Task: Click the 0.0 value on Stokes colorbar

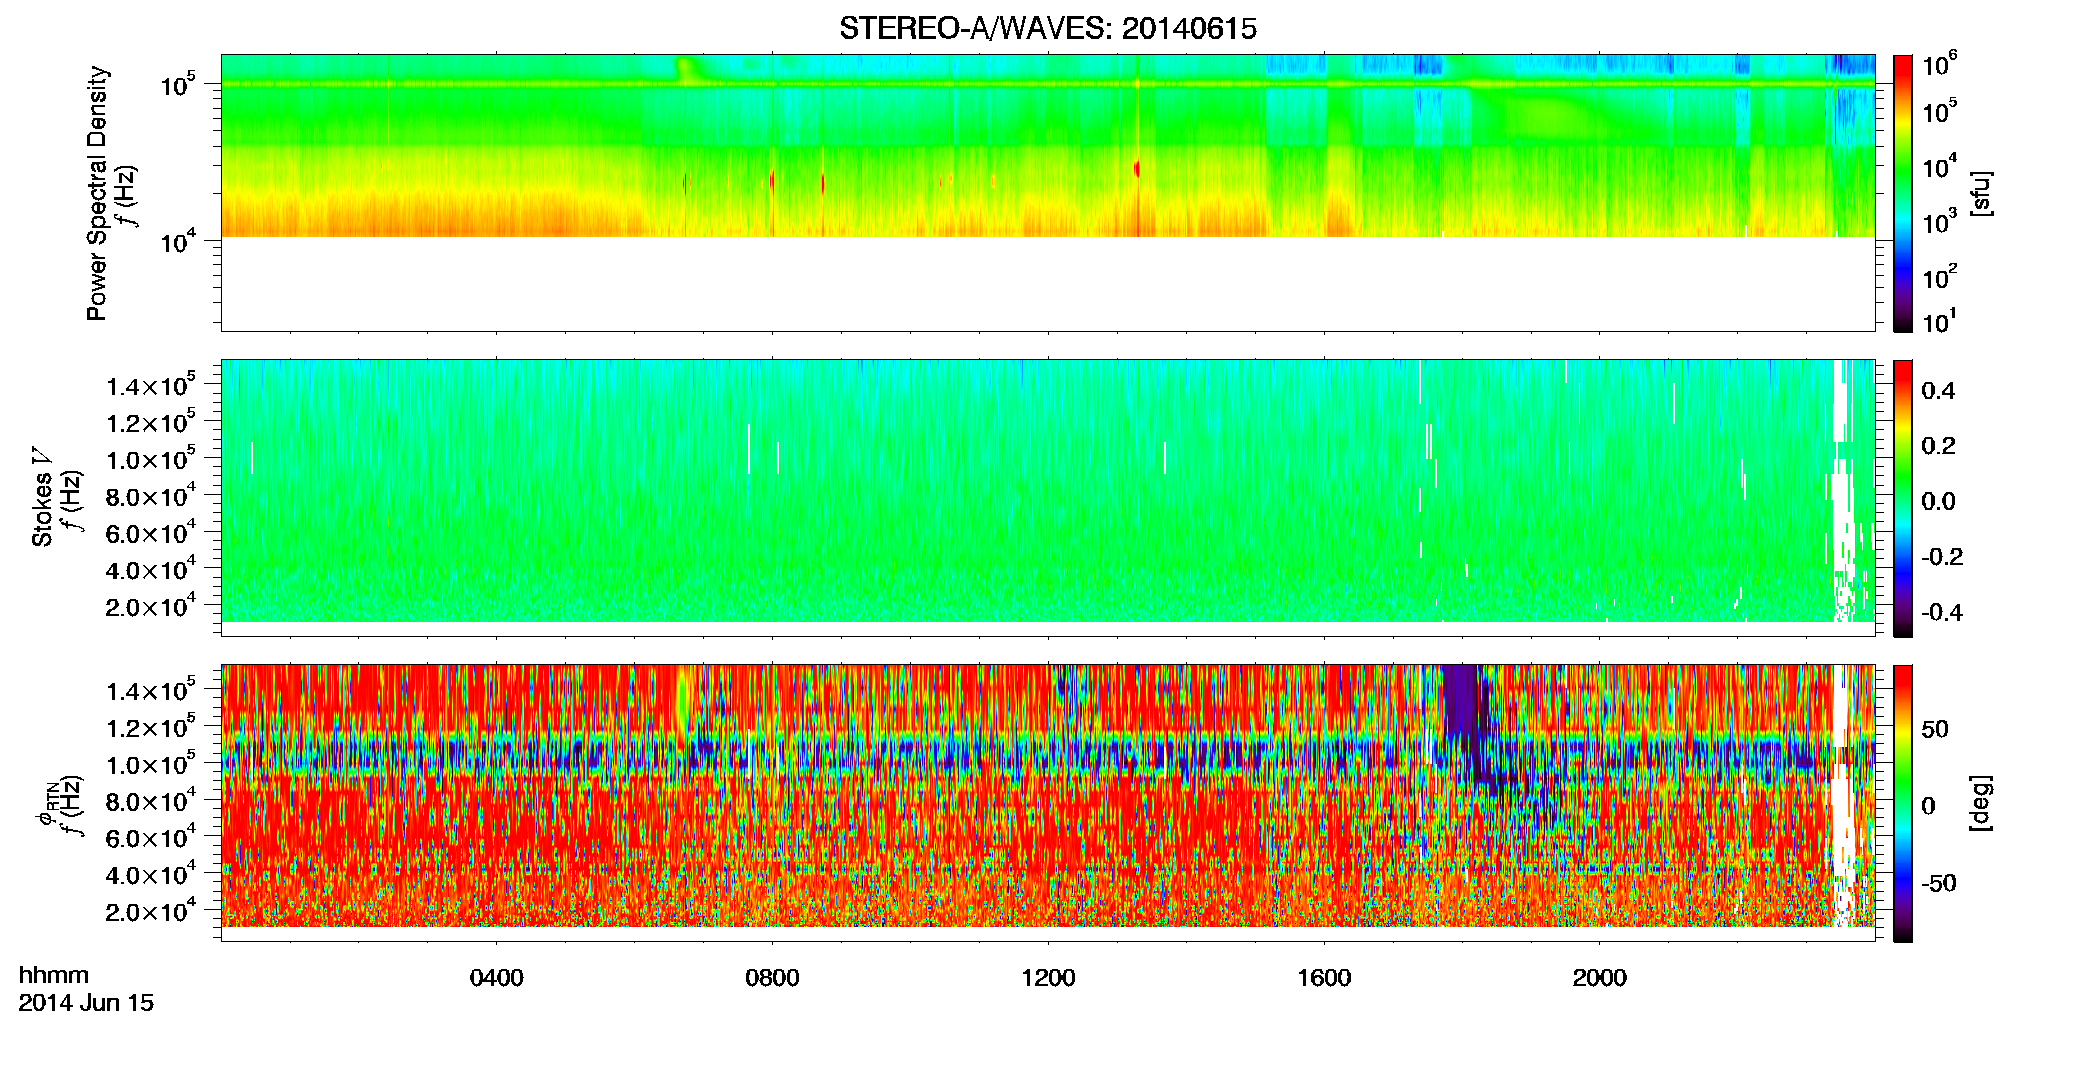Action: point(1938,501)
